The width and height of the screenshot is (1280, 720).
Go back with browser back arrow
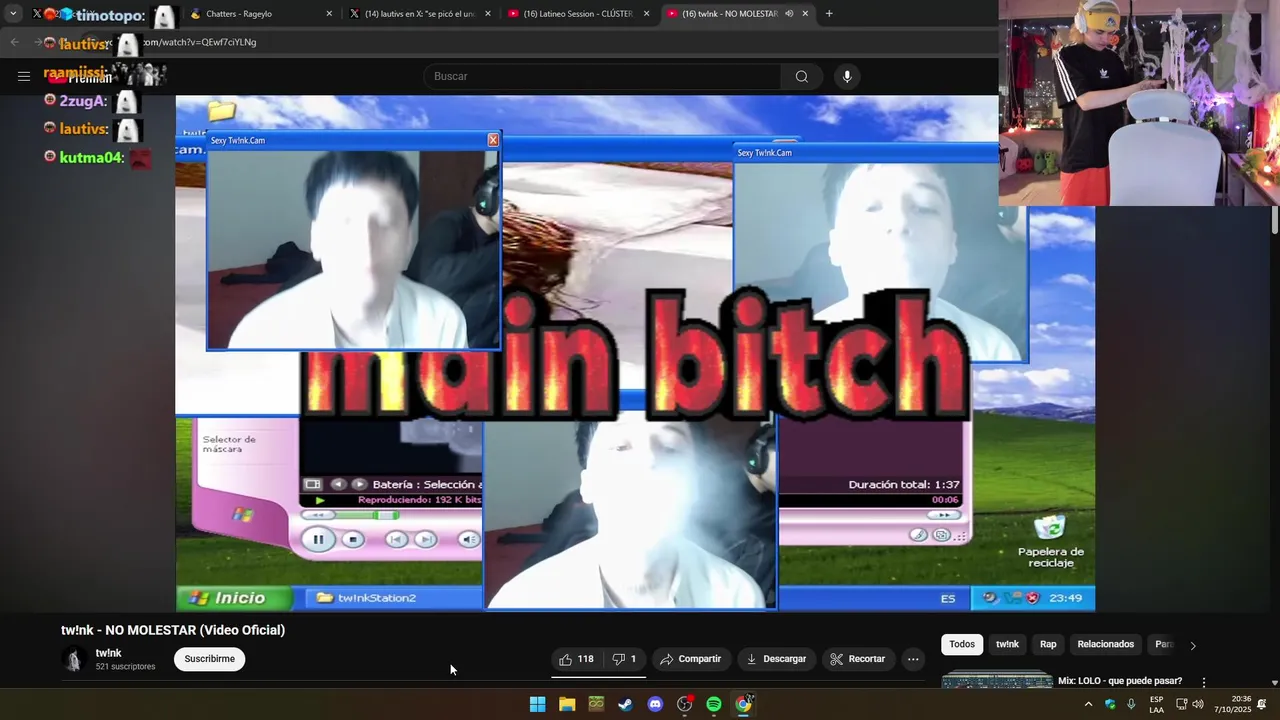coord(14,42)
